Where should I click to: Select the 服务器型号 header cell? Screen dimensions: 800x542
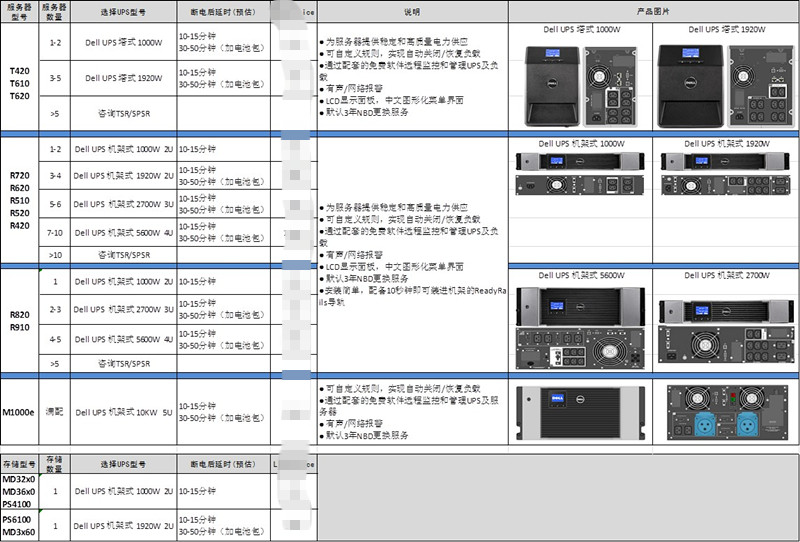19,12
